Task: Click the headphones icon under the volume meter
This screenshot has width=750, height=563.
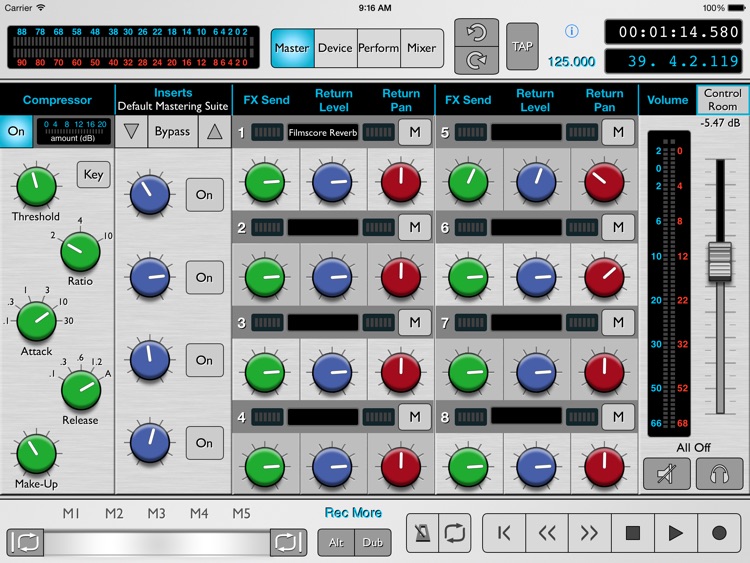Action: click(x=719, y=475)
